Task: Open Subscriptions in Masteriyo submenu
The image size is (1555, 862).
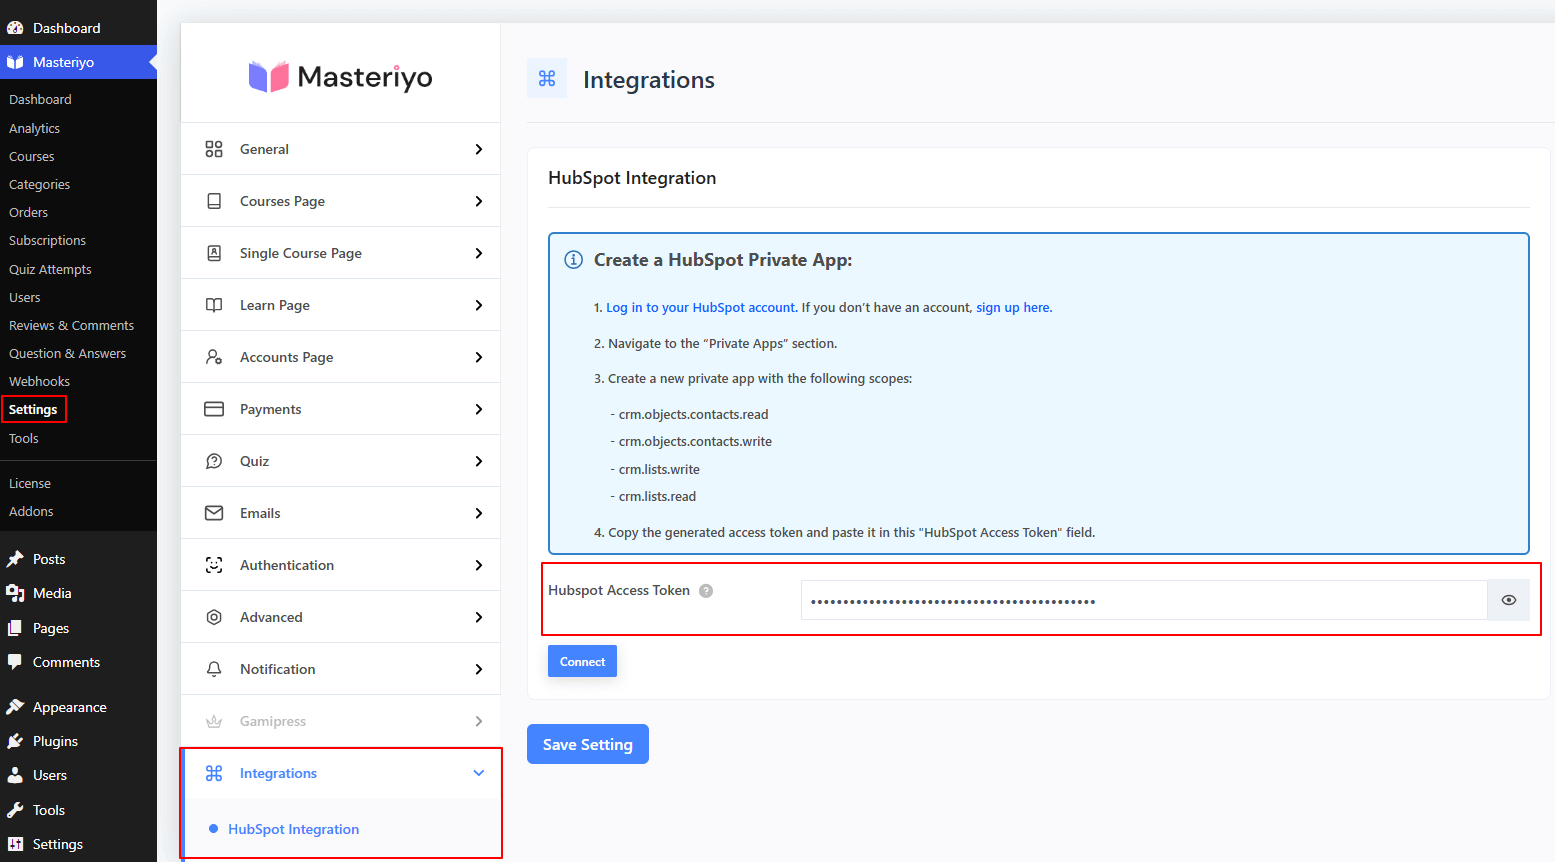Action: click(47, 240)
